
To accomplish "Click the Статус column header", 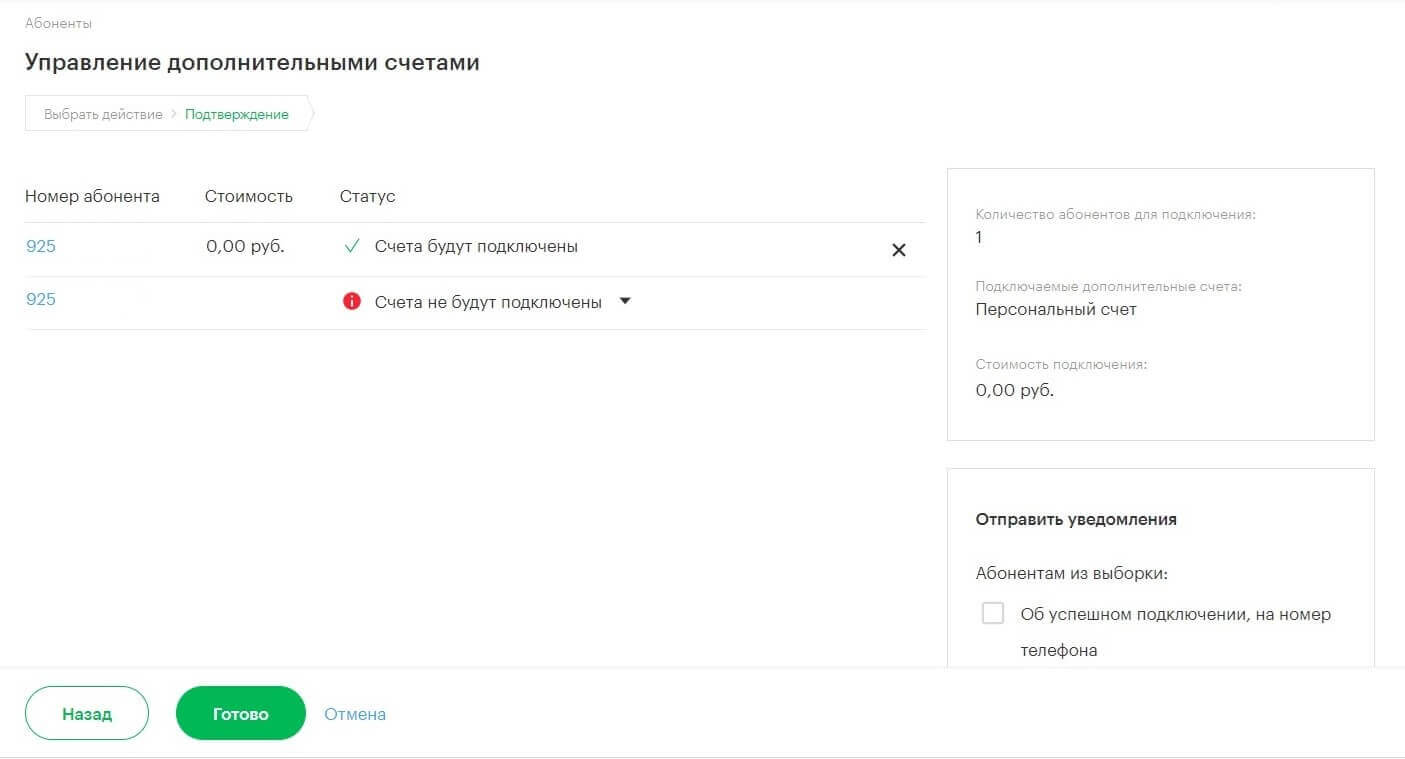I will (367, 196).
